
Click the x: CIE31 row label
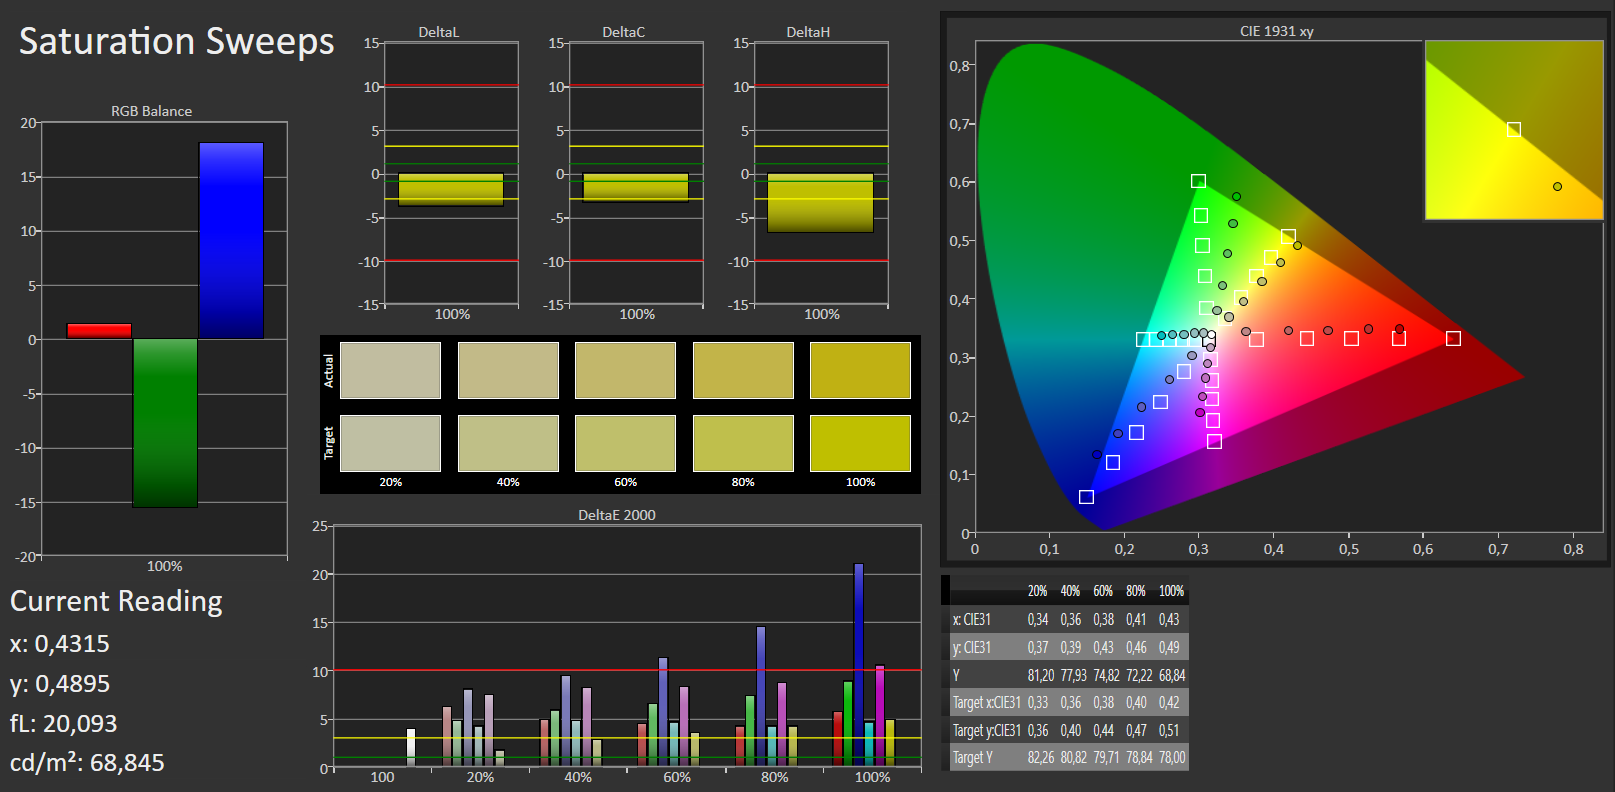click(971, 620)
